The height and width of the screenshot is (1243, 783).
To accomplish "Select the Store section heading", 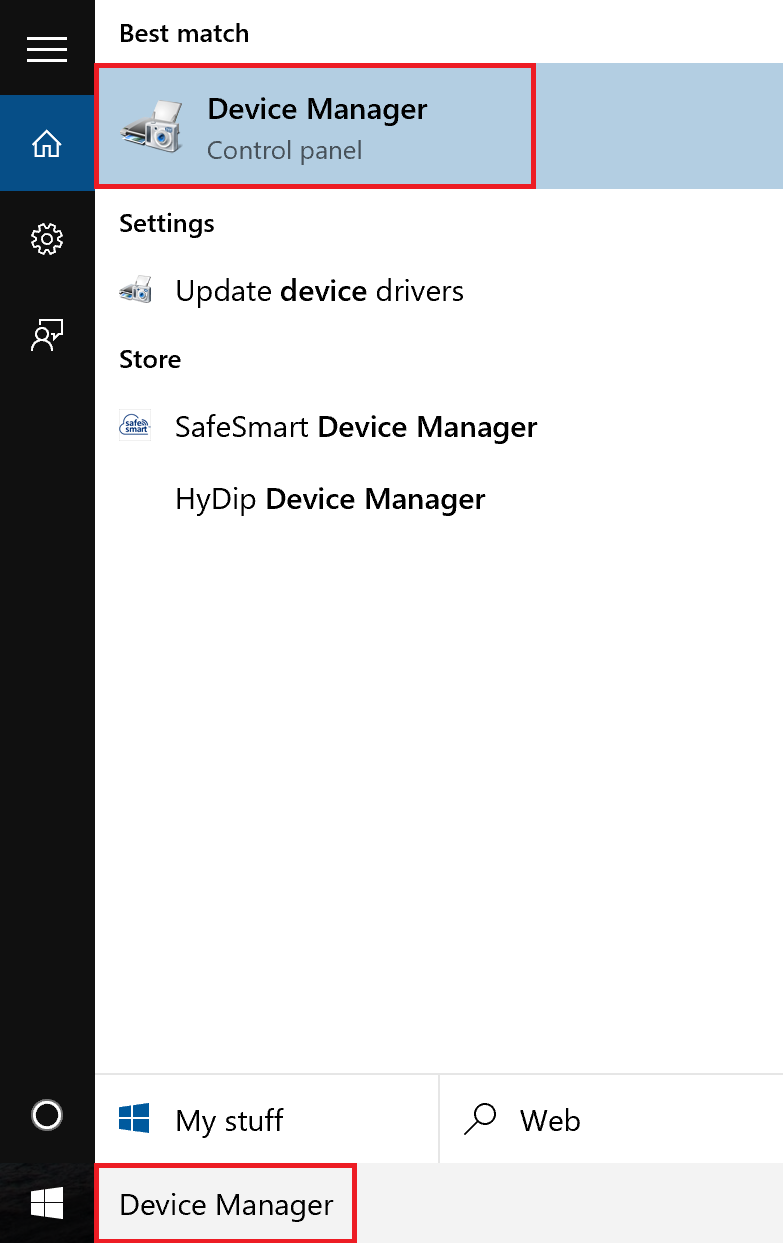I will pos(150,359).
